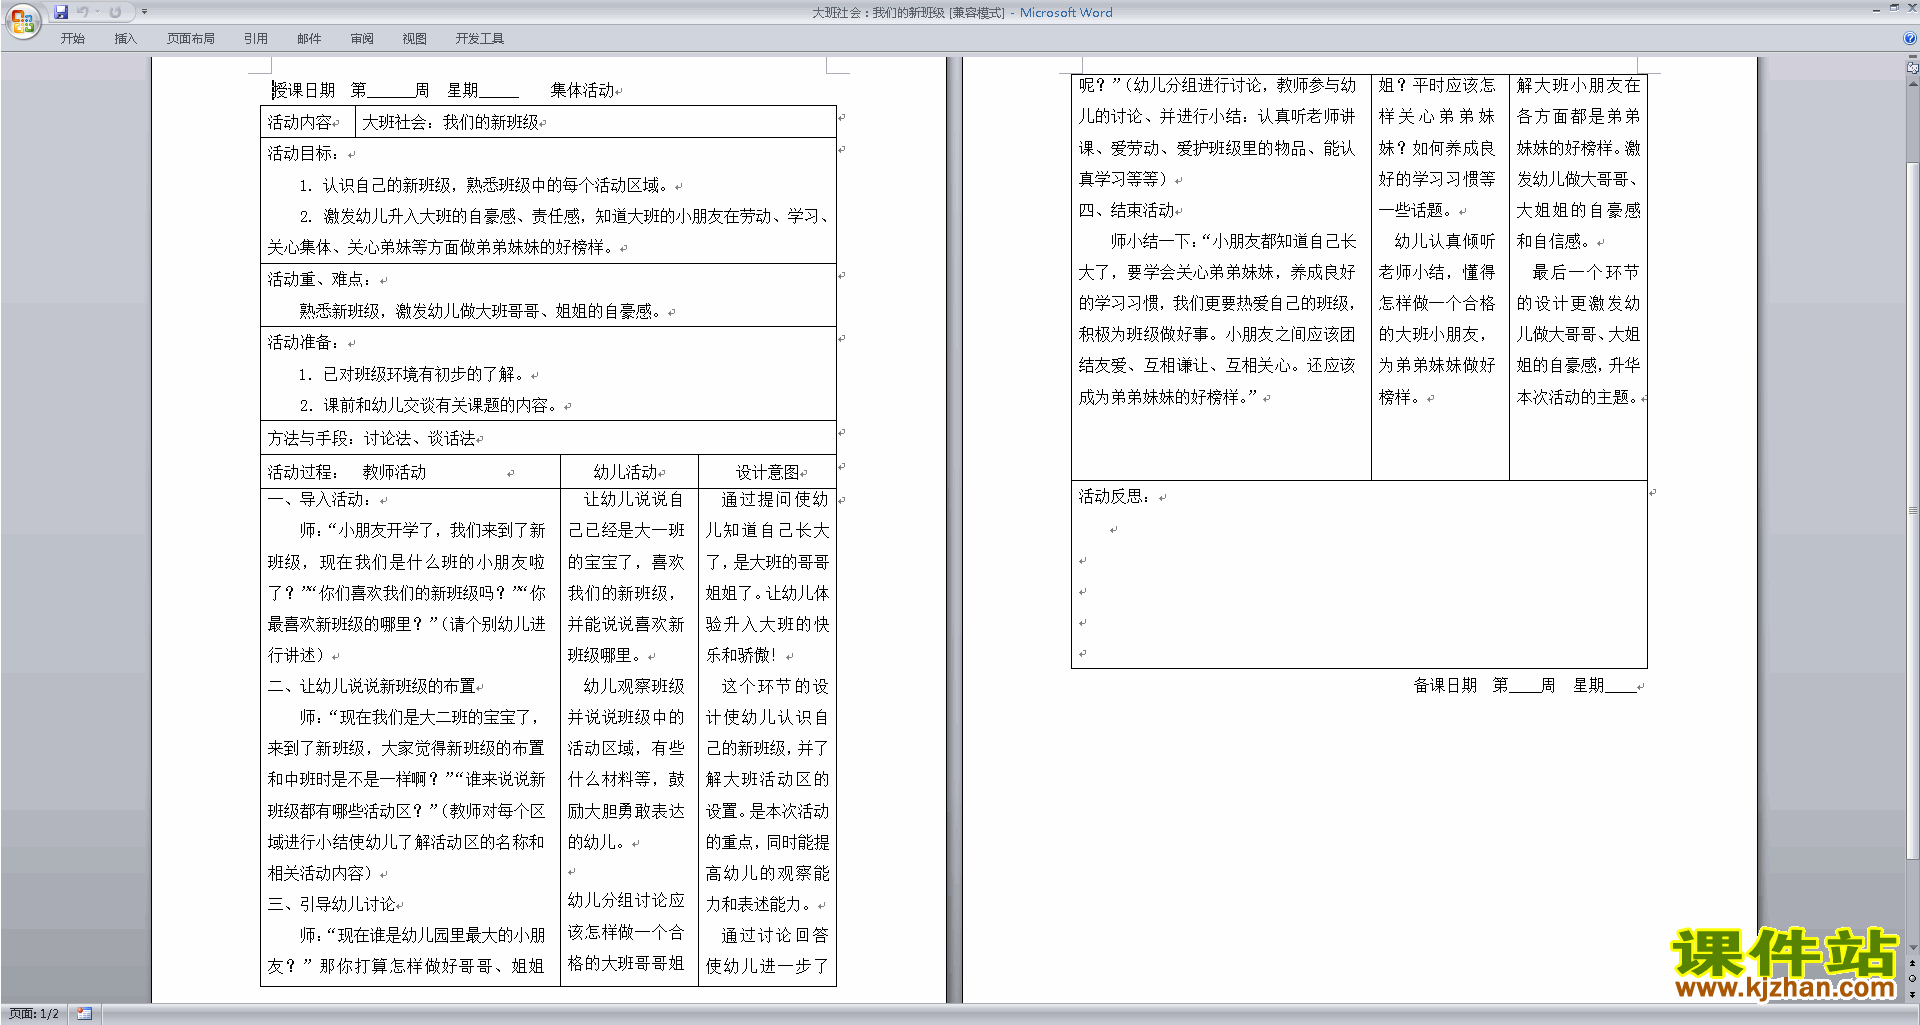
Task: Click the heading 三、引导幼儿讨论
Action: 331,904
